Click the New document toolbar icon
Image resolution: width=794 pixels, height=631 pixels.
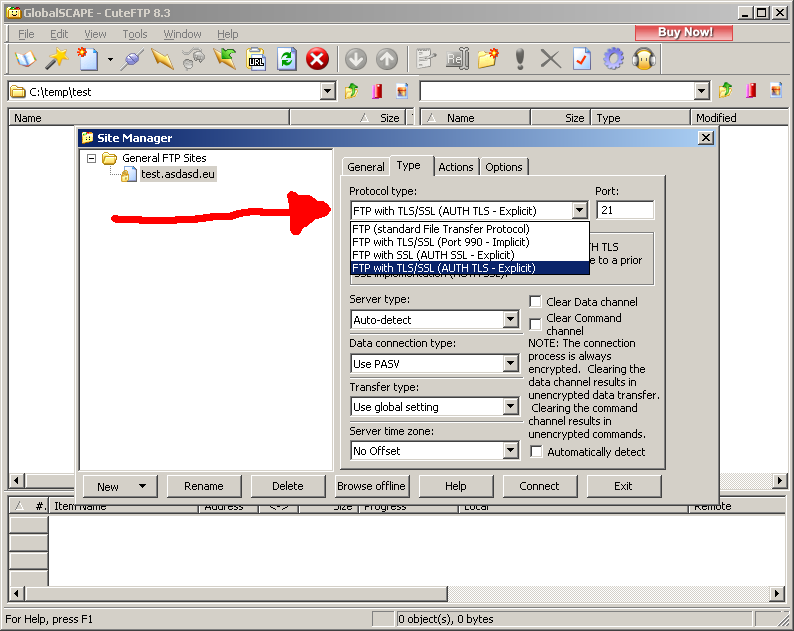pos(88,59)
